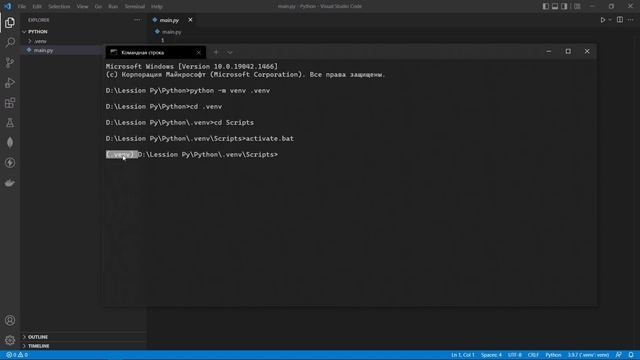Click line number 1 in editor
The width and height of the screenshot is (640, 360).
(162, 40)
